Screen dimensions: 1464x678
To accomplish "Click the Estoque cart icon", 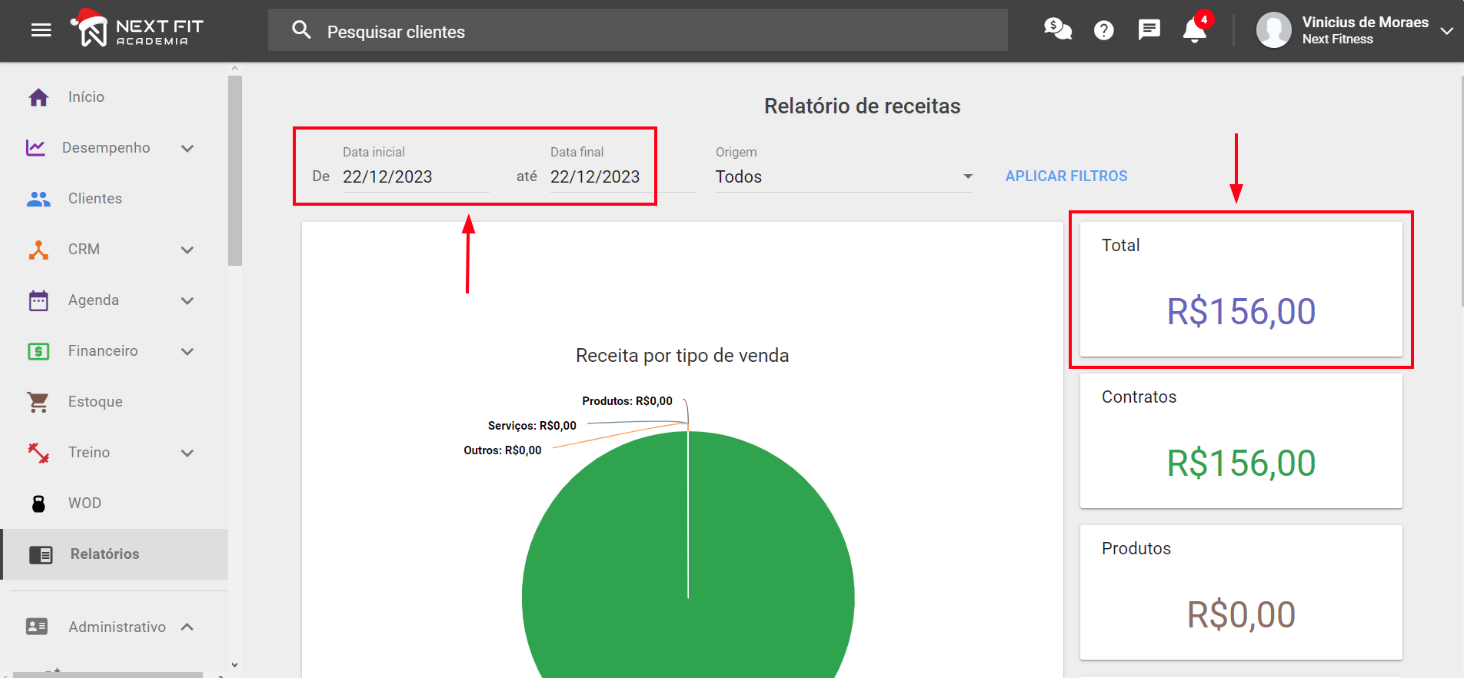I will [38, 402].
